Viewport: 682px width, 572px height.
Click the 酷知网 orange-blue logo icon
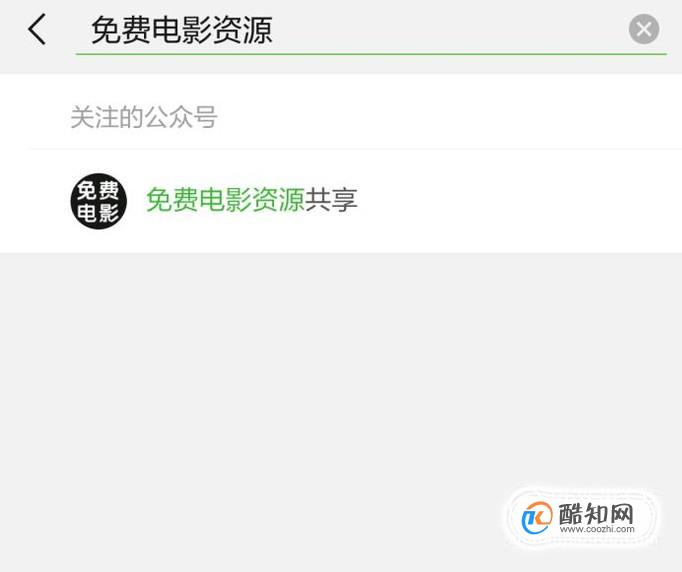537,518
